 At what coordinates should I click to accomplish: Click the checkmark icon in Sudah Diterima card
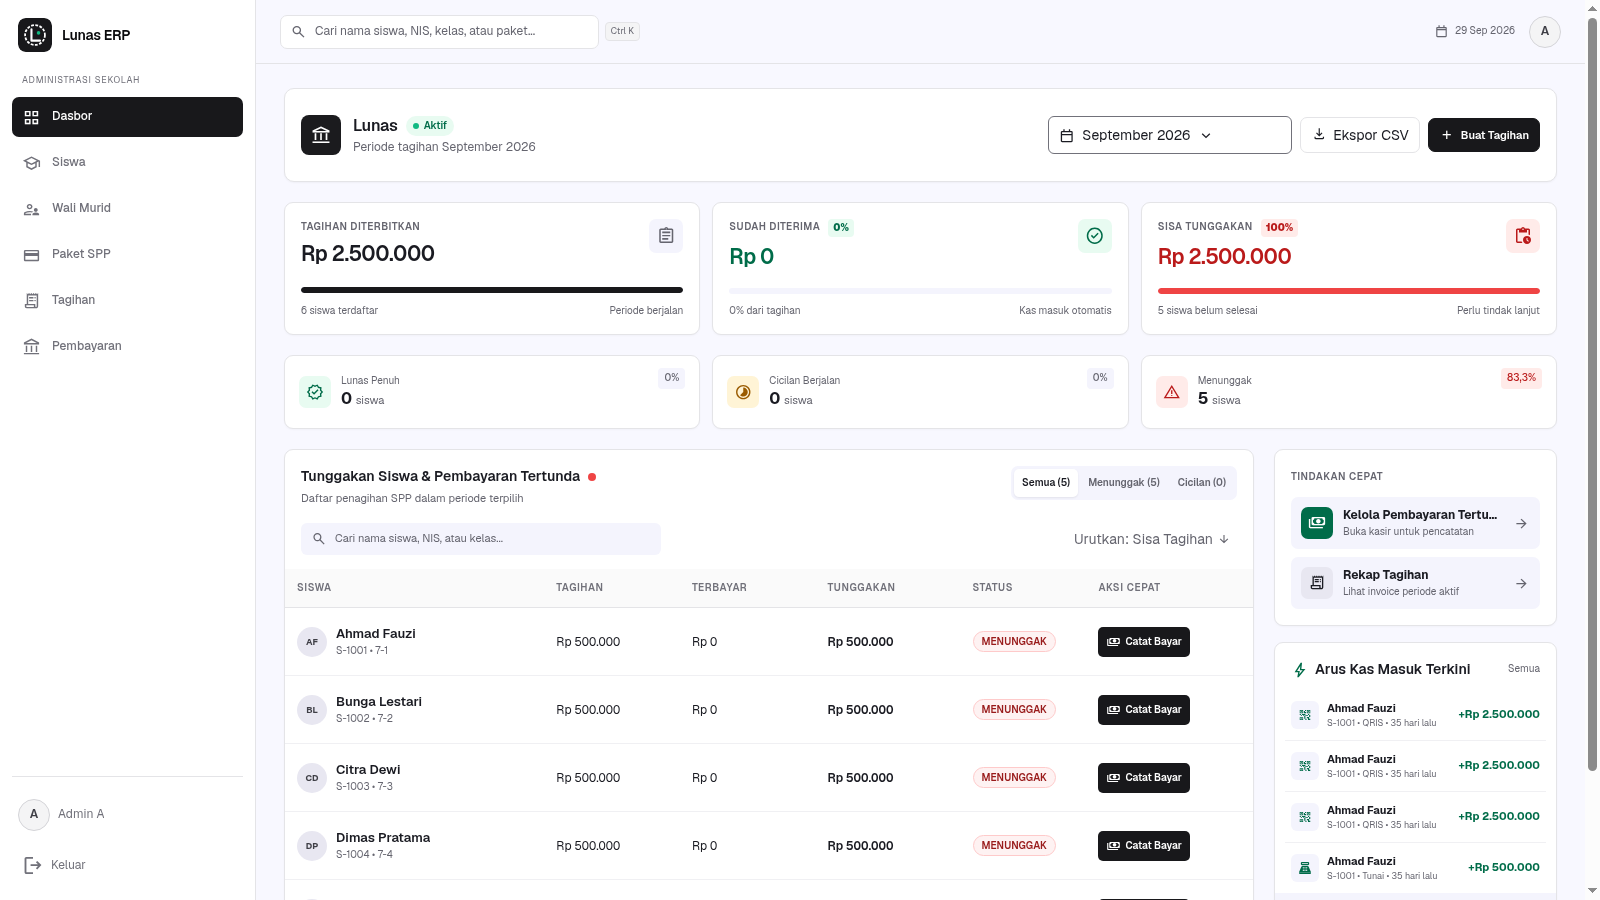pos(1095,236)
